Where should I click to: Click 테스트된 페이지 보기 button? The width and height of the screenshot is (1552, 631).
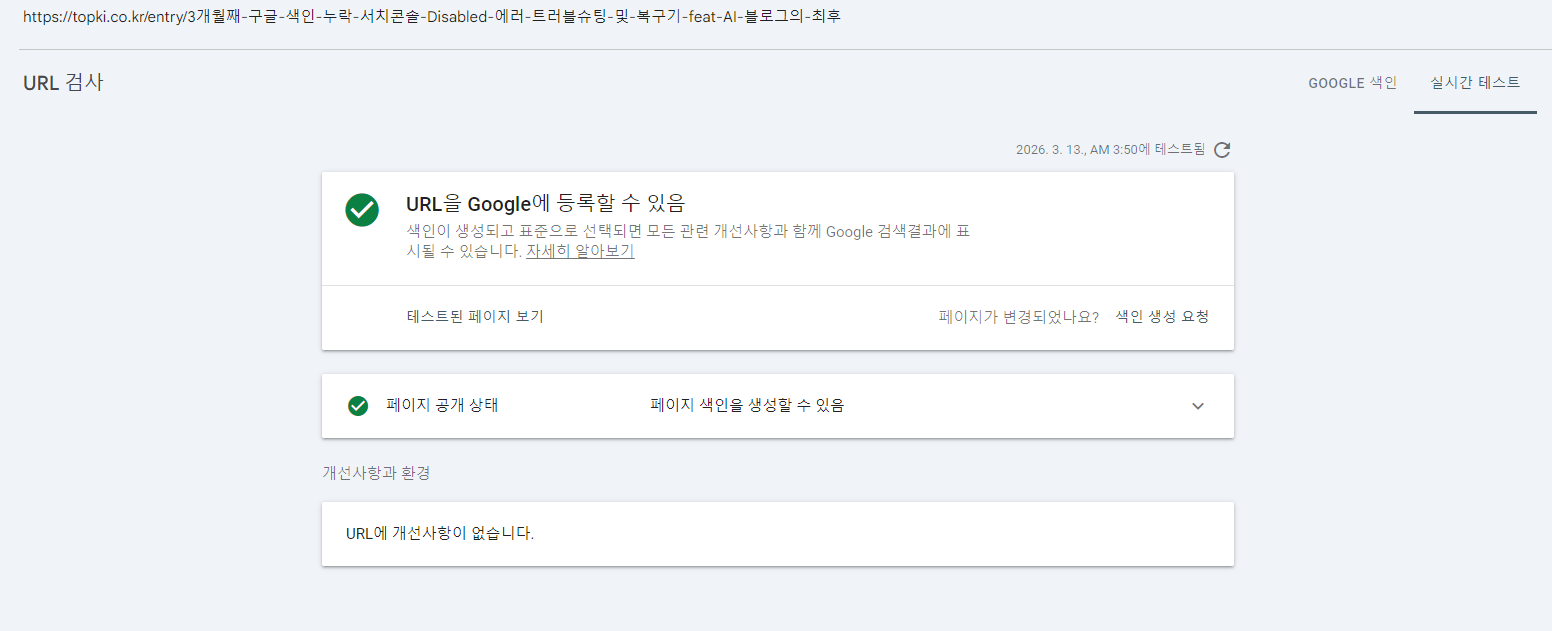pos(475,317)
